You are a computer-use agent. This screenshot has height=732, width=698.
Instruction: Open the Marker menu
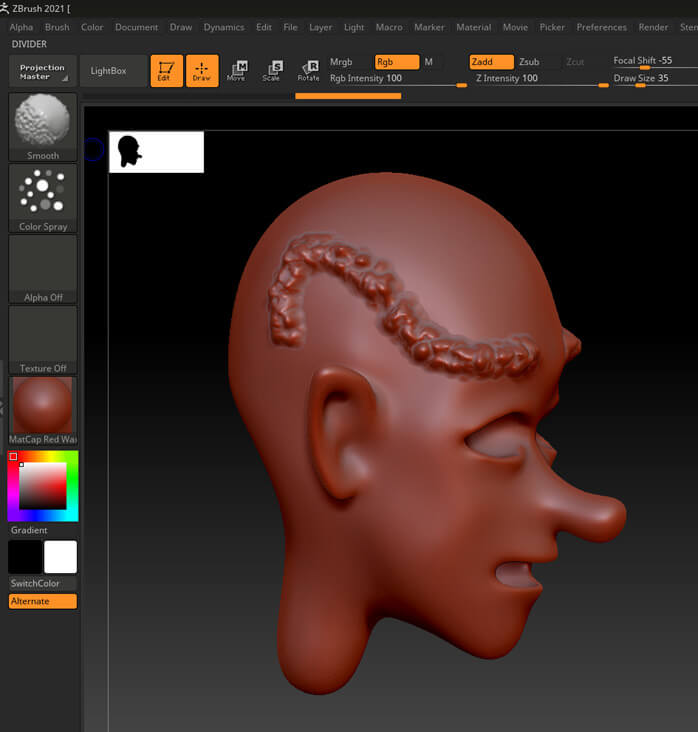click(429, 28)
